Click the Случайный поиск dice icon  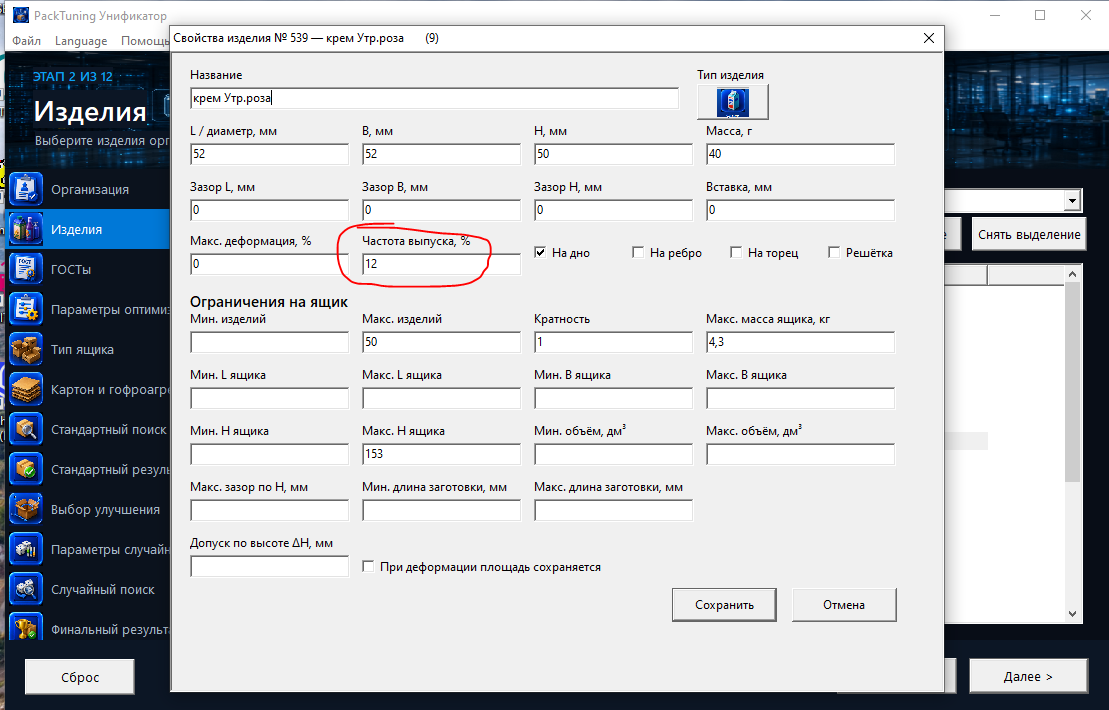click(26, 589)
